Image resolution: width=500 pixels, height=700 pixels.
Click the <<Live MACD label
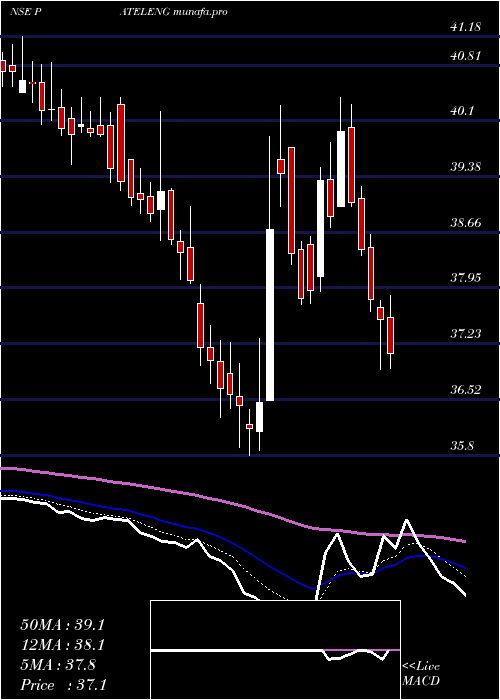point(421,674)
